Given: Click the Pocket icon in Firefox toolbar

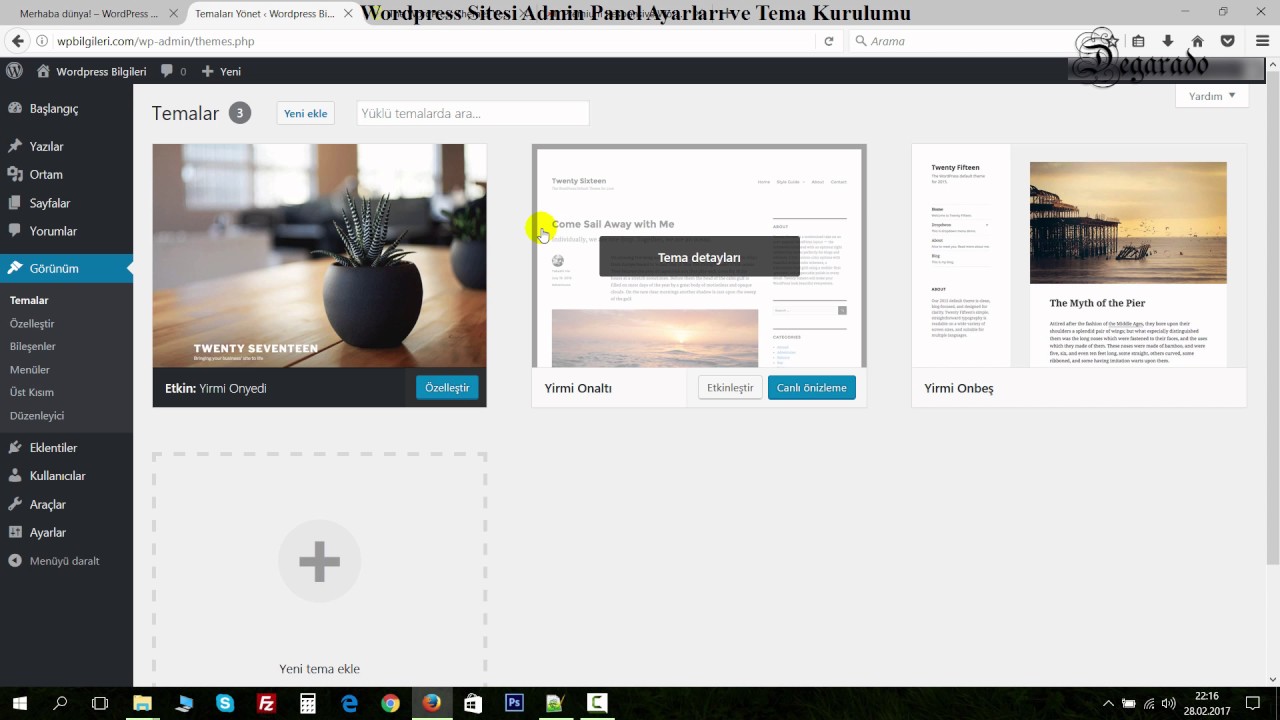Looking at the screenshot, I should tap(1227, 41).
